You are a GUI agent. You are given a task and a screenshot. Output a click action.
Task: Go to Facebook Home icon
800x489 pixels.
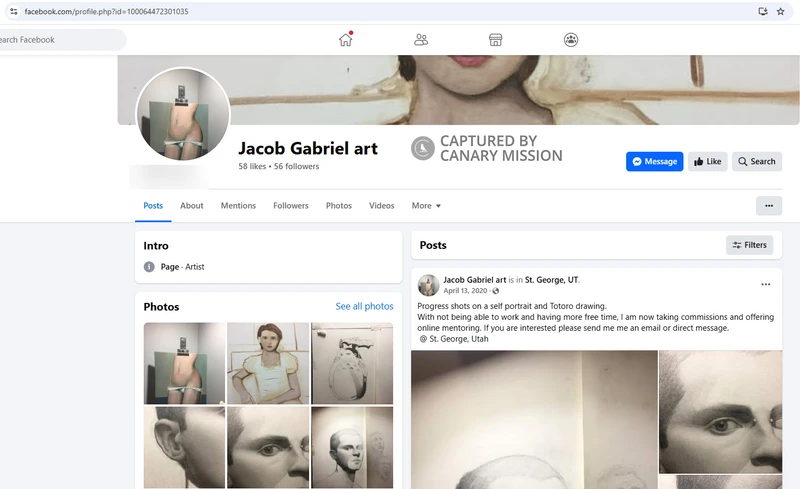click(x=345, y=39)
